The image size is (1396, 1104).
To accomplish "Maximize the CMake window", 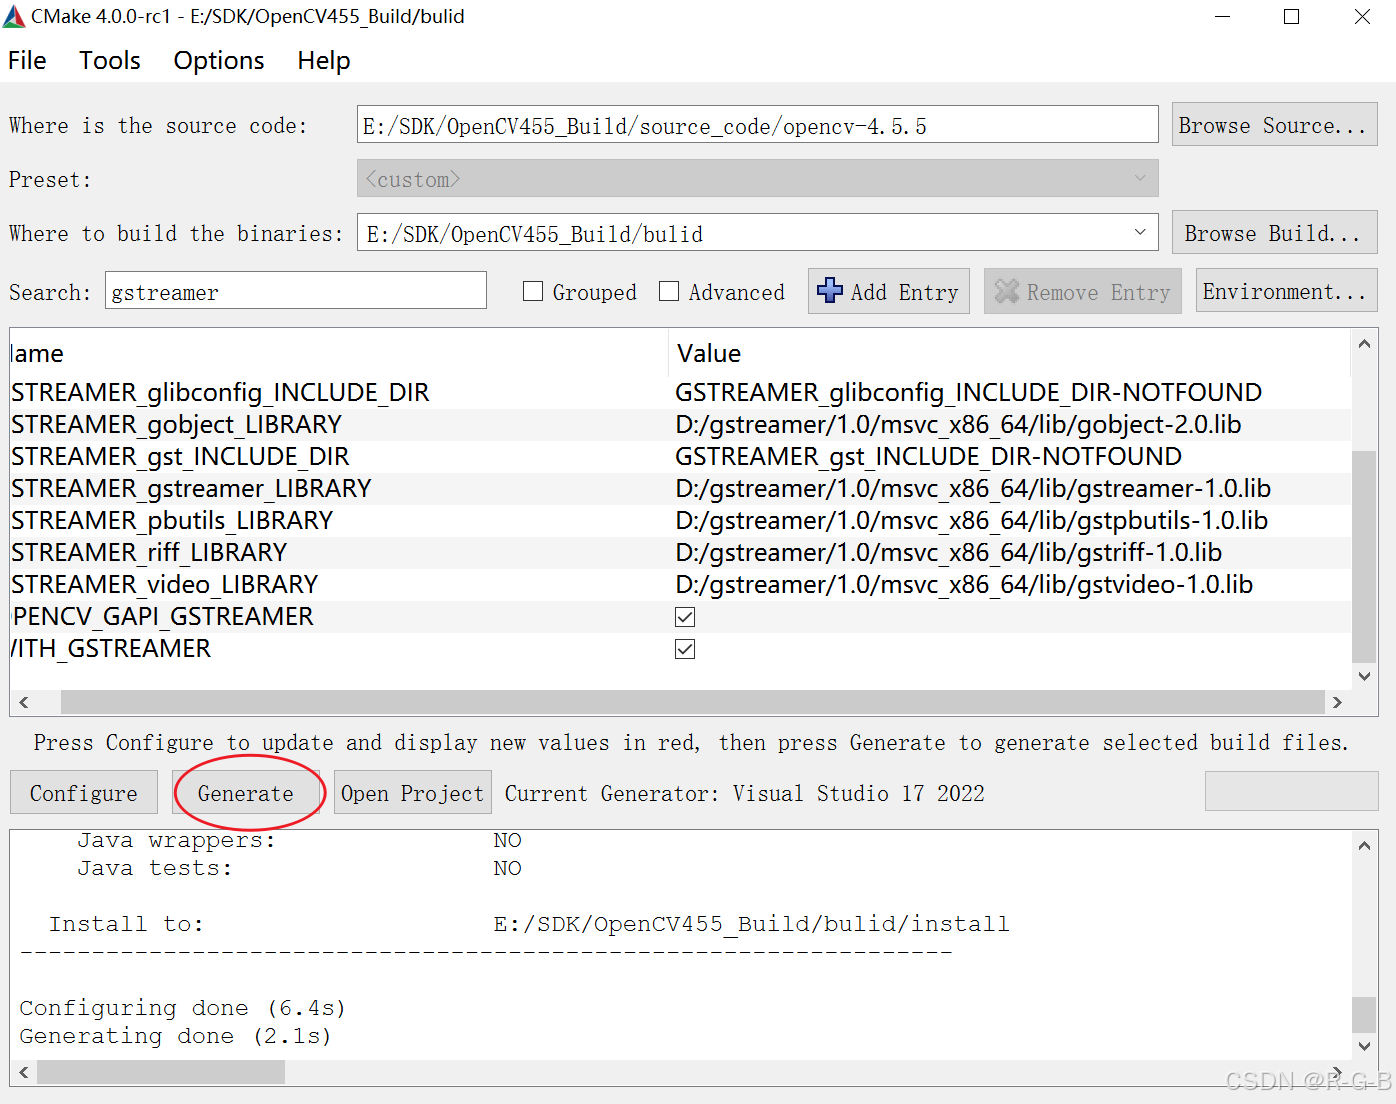I will pyautogui.click(x=1292, y=17).
